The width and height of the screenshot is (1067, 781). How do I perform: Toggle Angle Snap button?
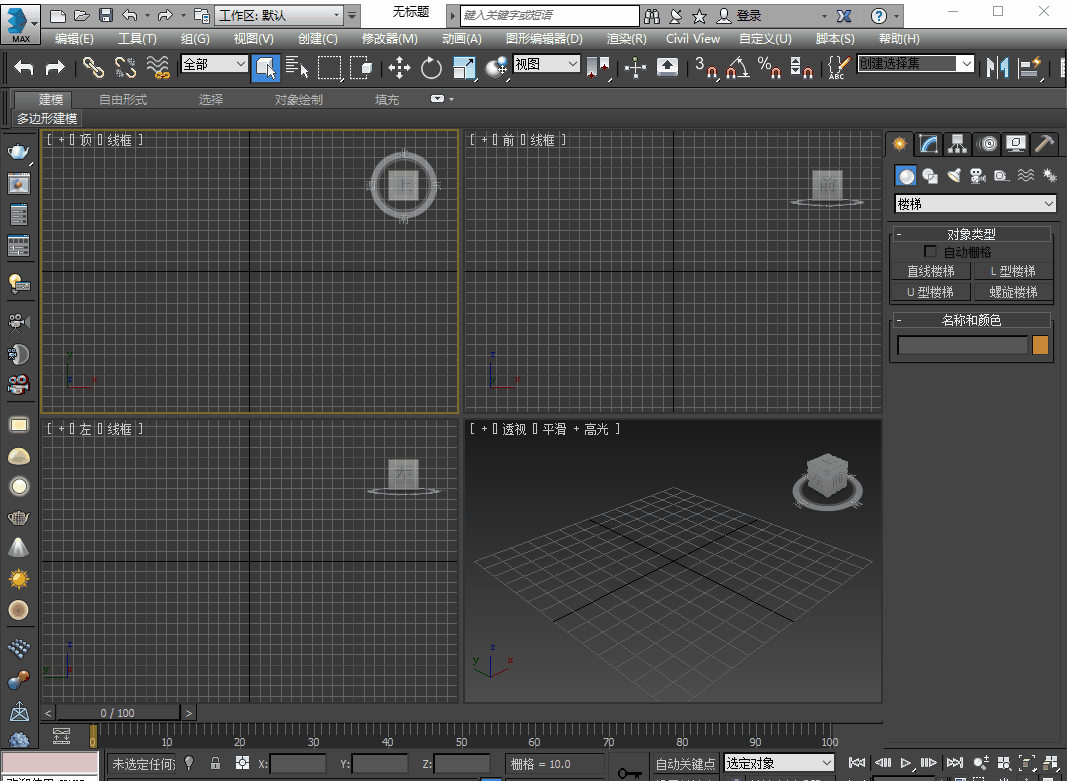click(738, 67)
